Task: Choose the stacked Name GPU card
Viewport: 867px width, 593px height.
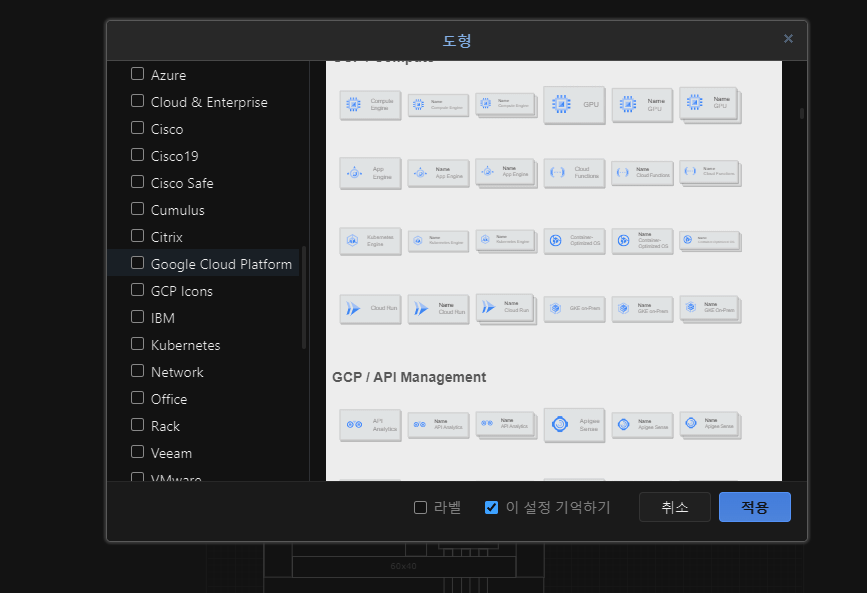Action: pyautogui.click(x=710, y=105)
